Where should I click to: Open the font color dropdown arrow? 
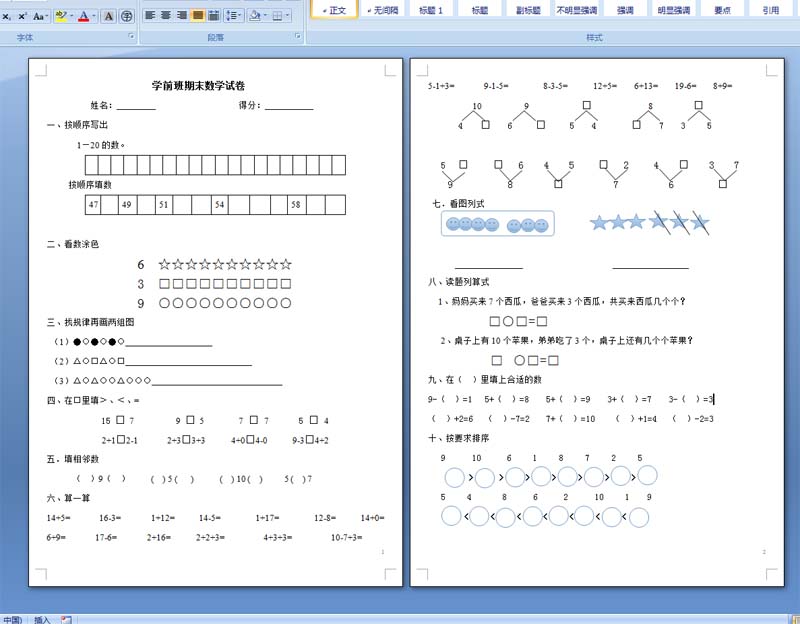94,16
